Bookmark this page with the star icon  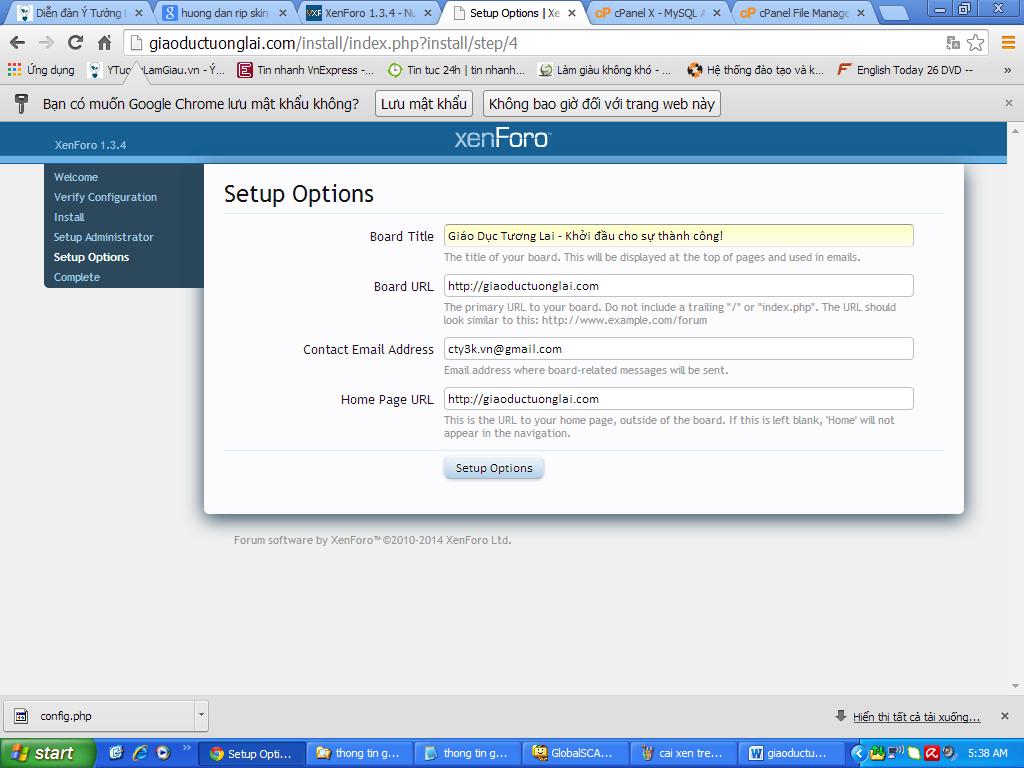tap(975, 43)
